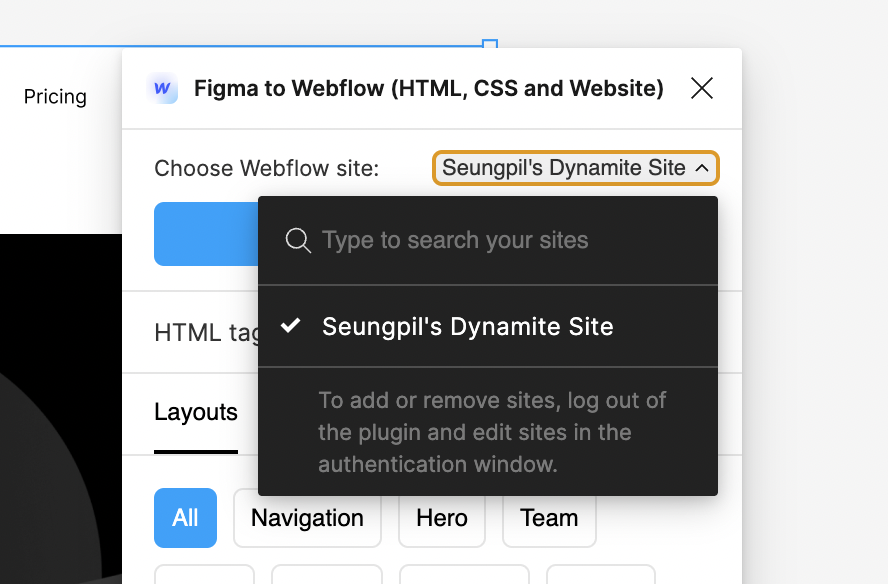
Task: Select the Team category filter
Action: (x=549, y=518)
